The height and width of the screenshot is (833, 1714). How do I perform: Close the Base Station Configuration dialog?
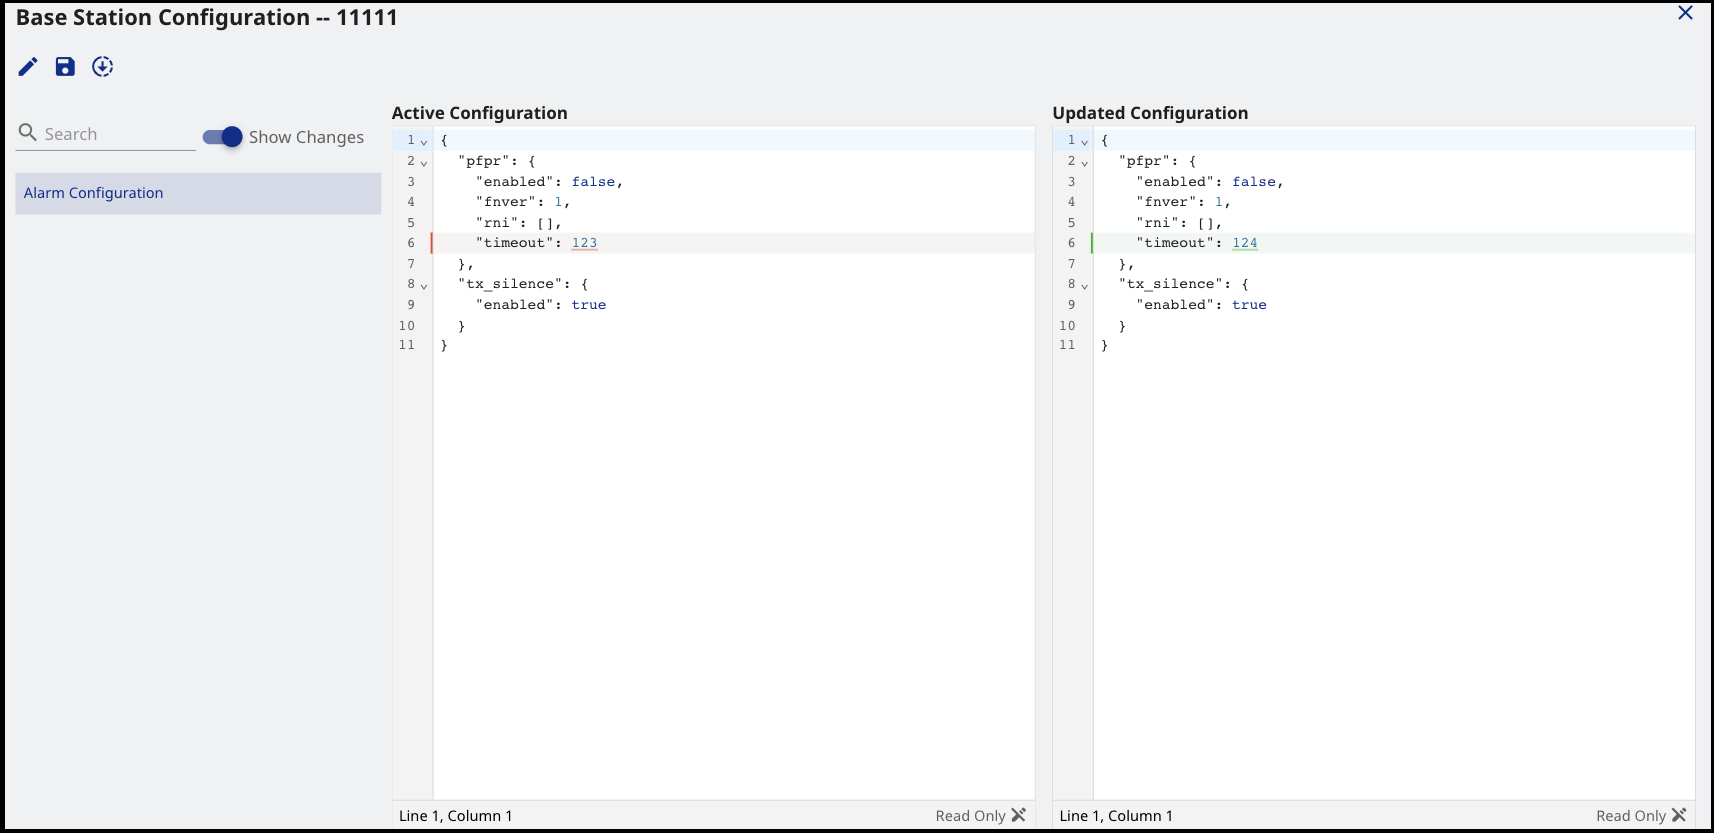pos(1685,13)
